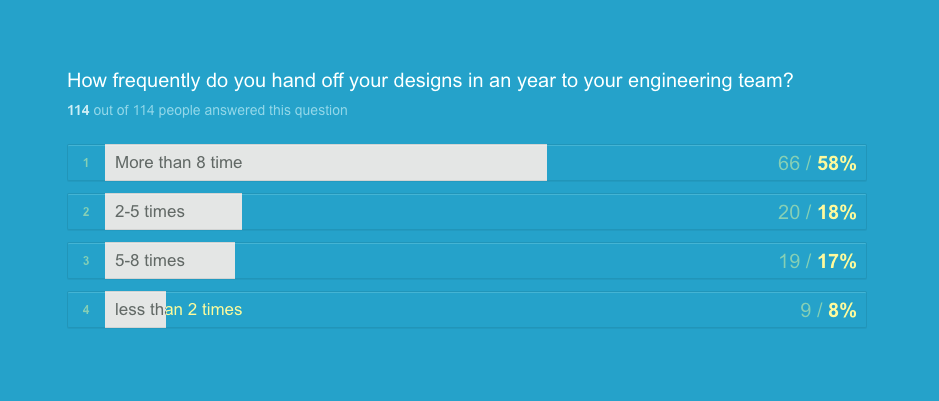Click the number 3 row index
This screenshot has width=939, height=401.
coord(86,261)
